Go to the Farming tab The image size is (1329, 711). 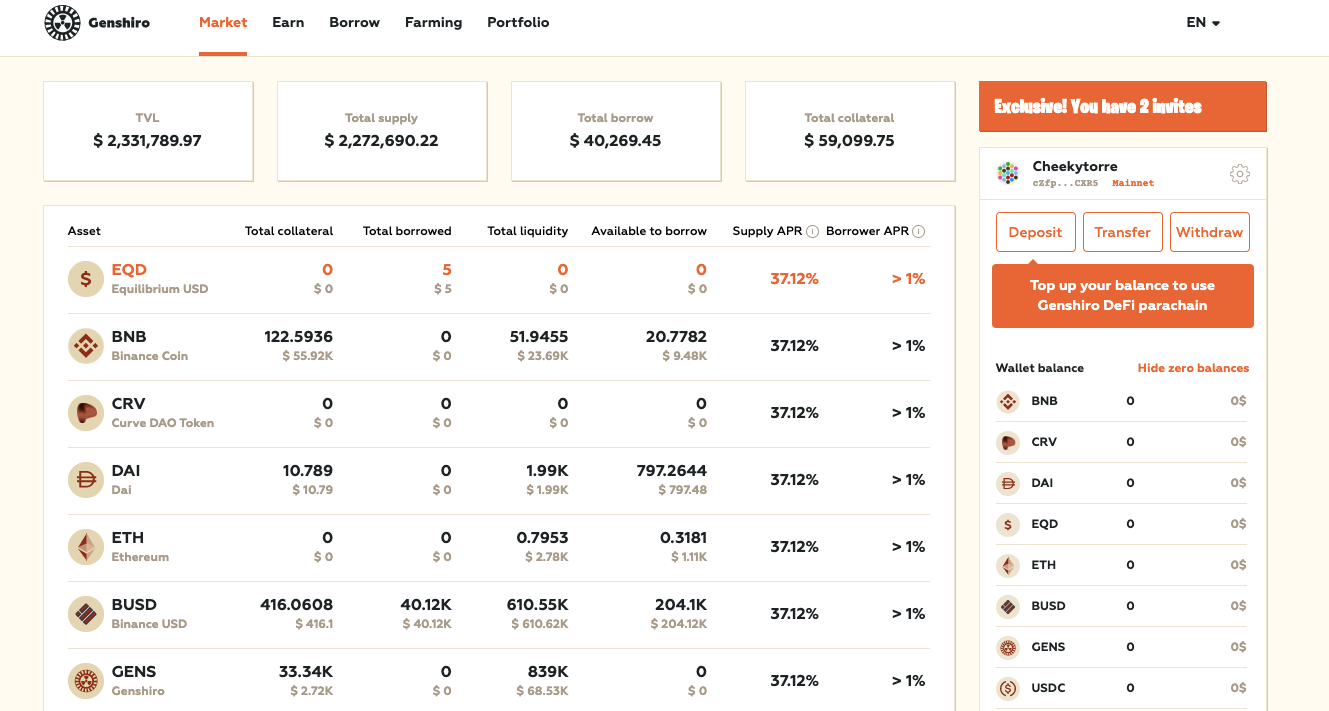click(433, 22)
